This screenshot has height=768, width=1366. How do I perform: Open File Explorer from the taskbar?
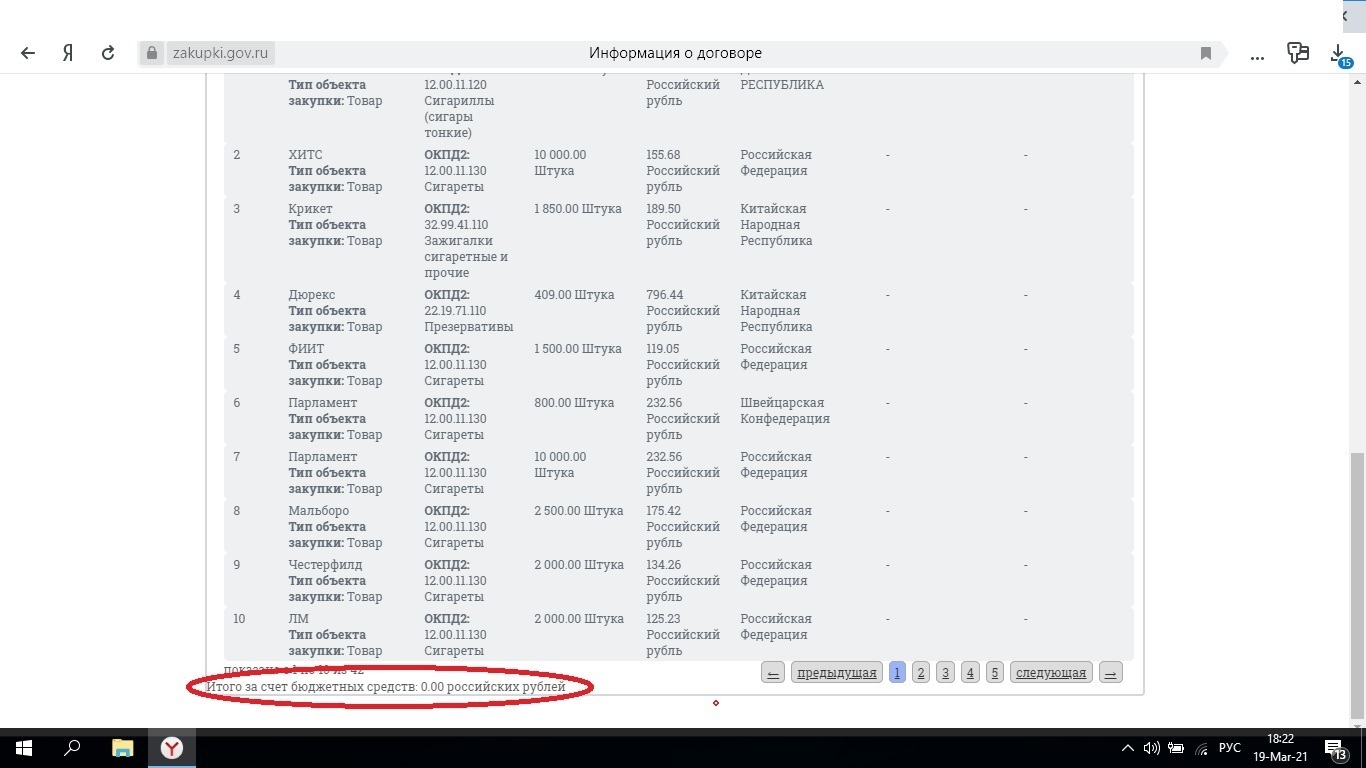pyautogui.click(x=122, y=747)
